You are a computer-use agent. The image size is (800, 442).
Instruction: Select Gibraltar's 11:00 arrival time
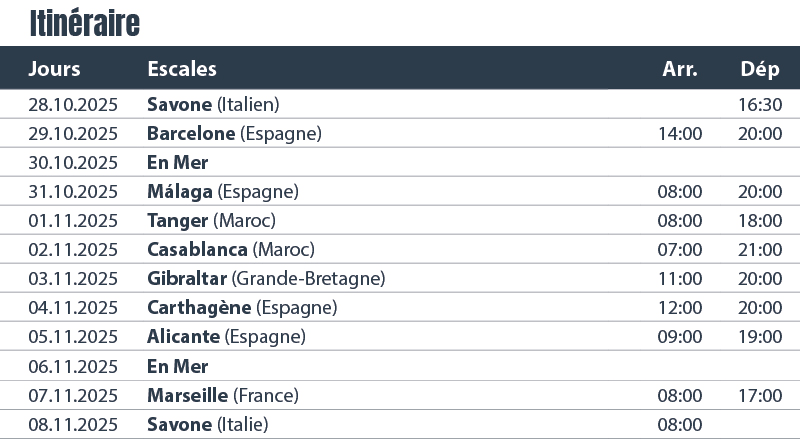click(x=680, y=278)
